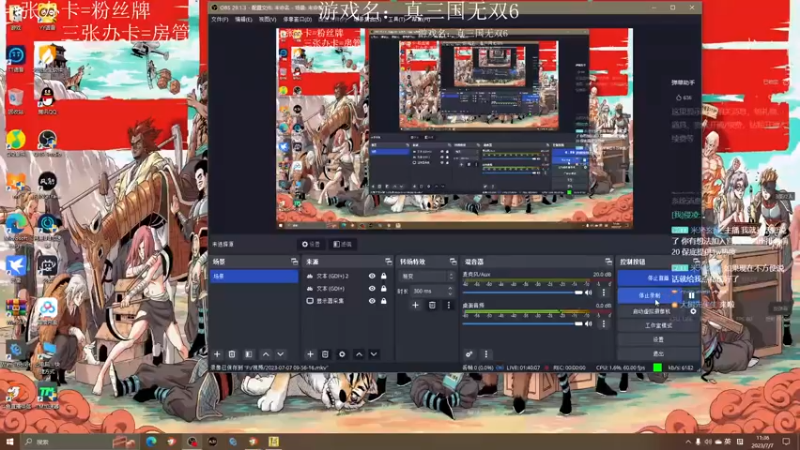Click 停止直播 to stop streaming

click(x=657, y=278)
